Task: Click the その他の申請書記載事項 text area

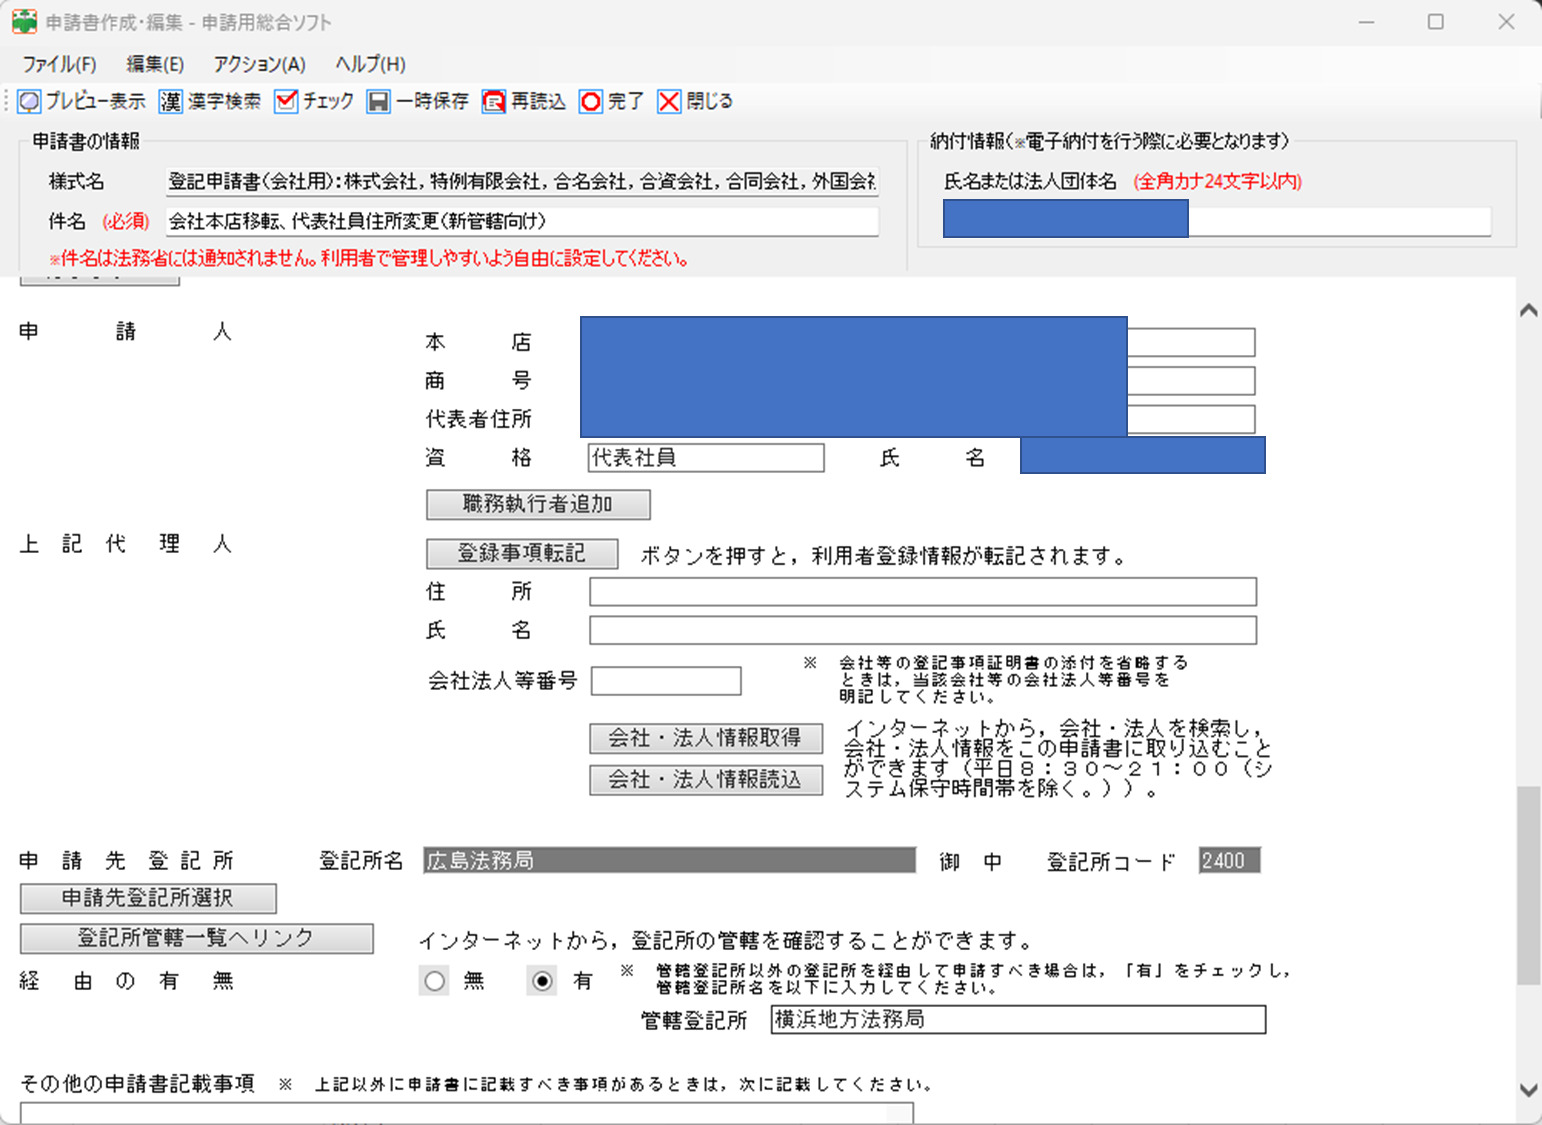Action: (467, 1113)
